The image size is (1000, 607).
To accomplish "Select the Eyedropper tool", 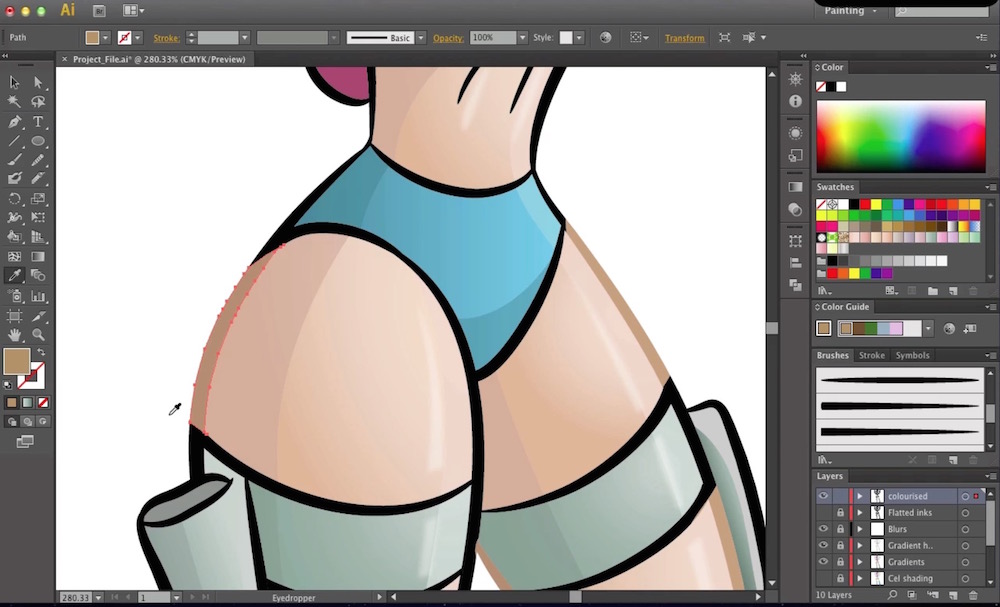I will (15, 275).
